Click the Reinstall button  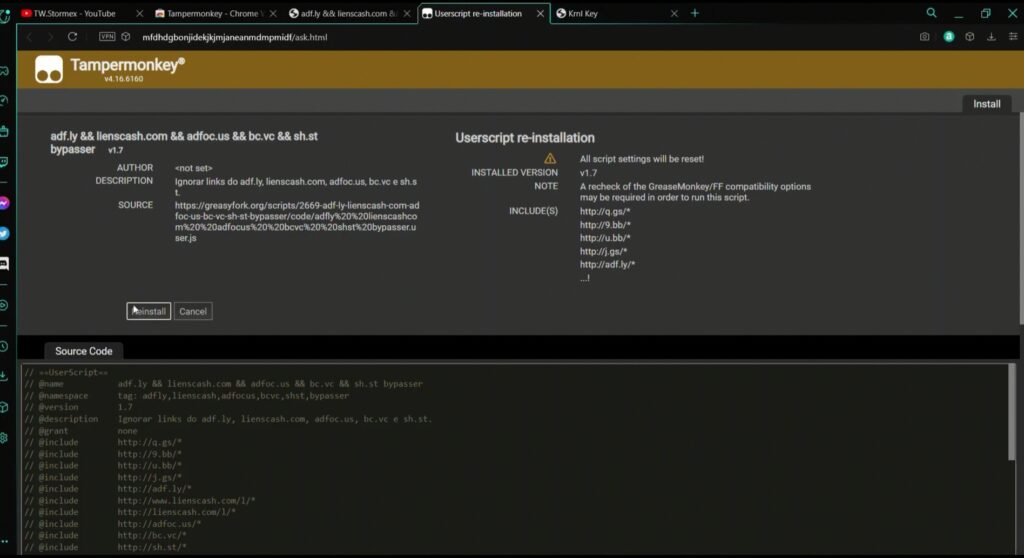148,311
